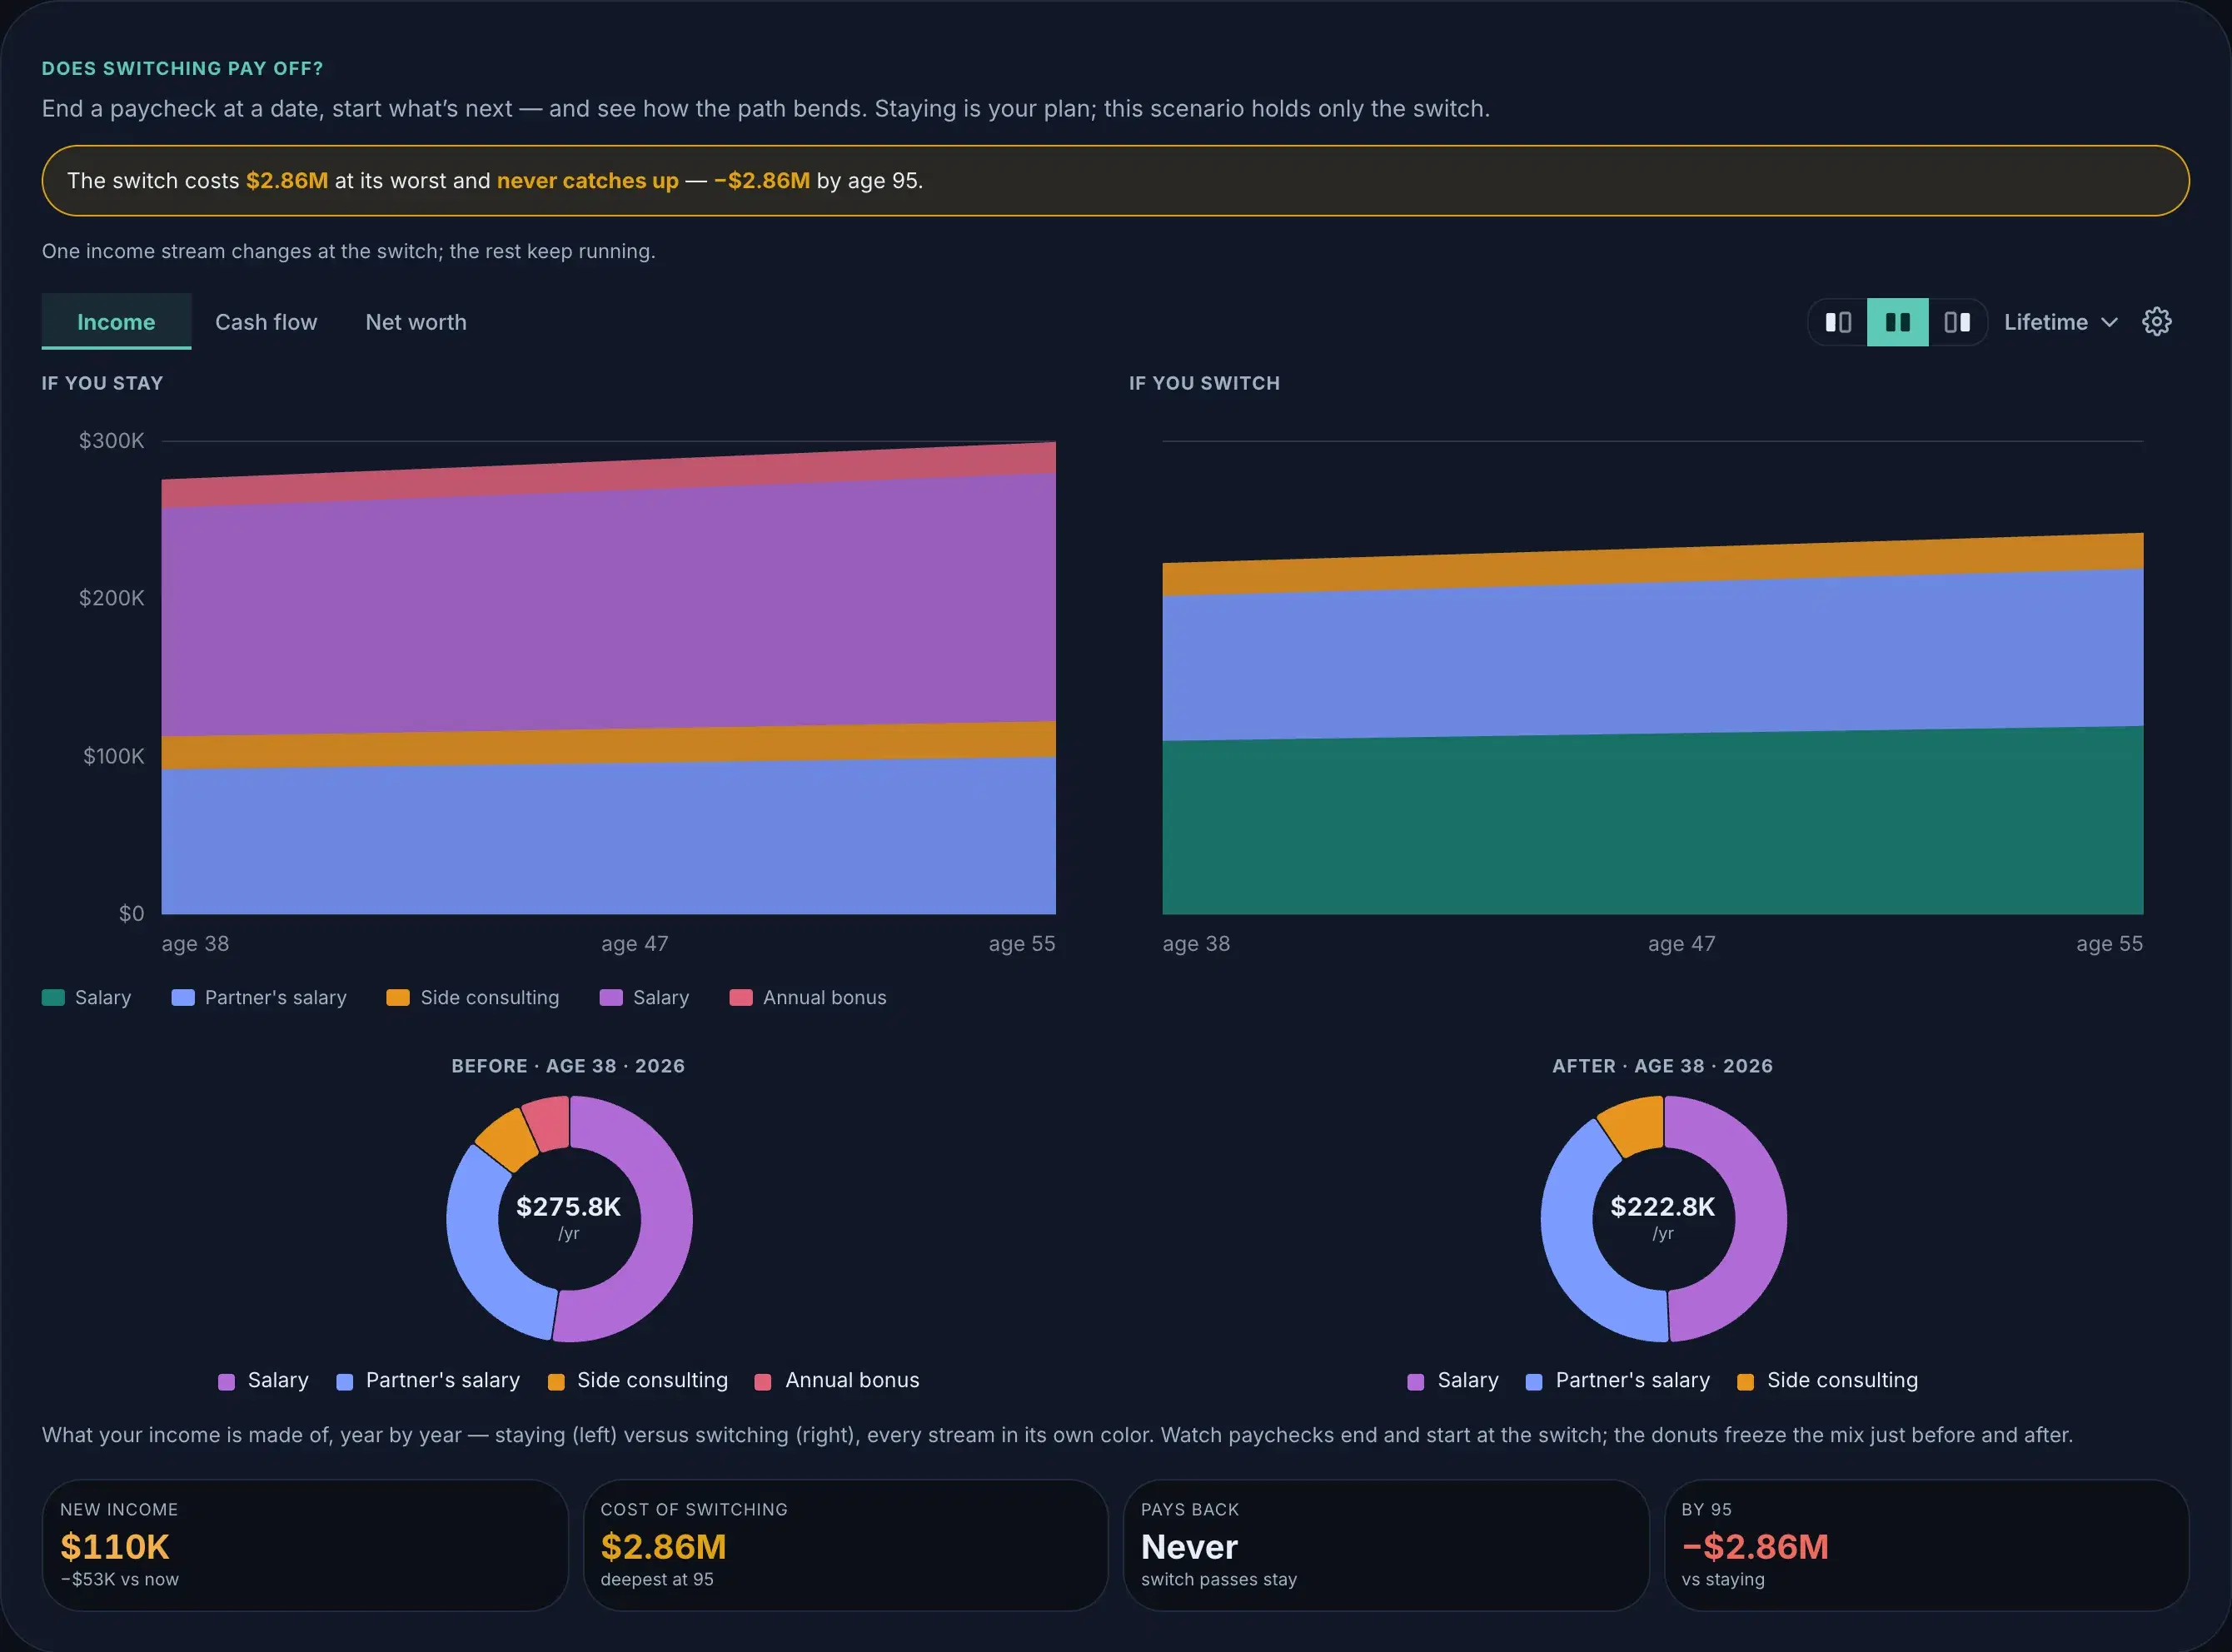Click the "never catches up" text in the summary banner

tap(587, 181)
